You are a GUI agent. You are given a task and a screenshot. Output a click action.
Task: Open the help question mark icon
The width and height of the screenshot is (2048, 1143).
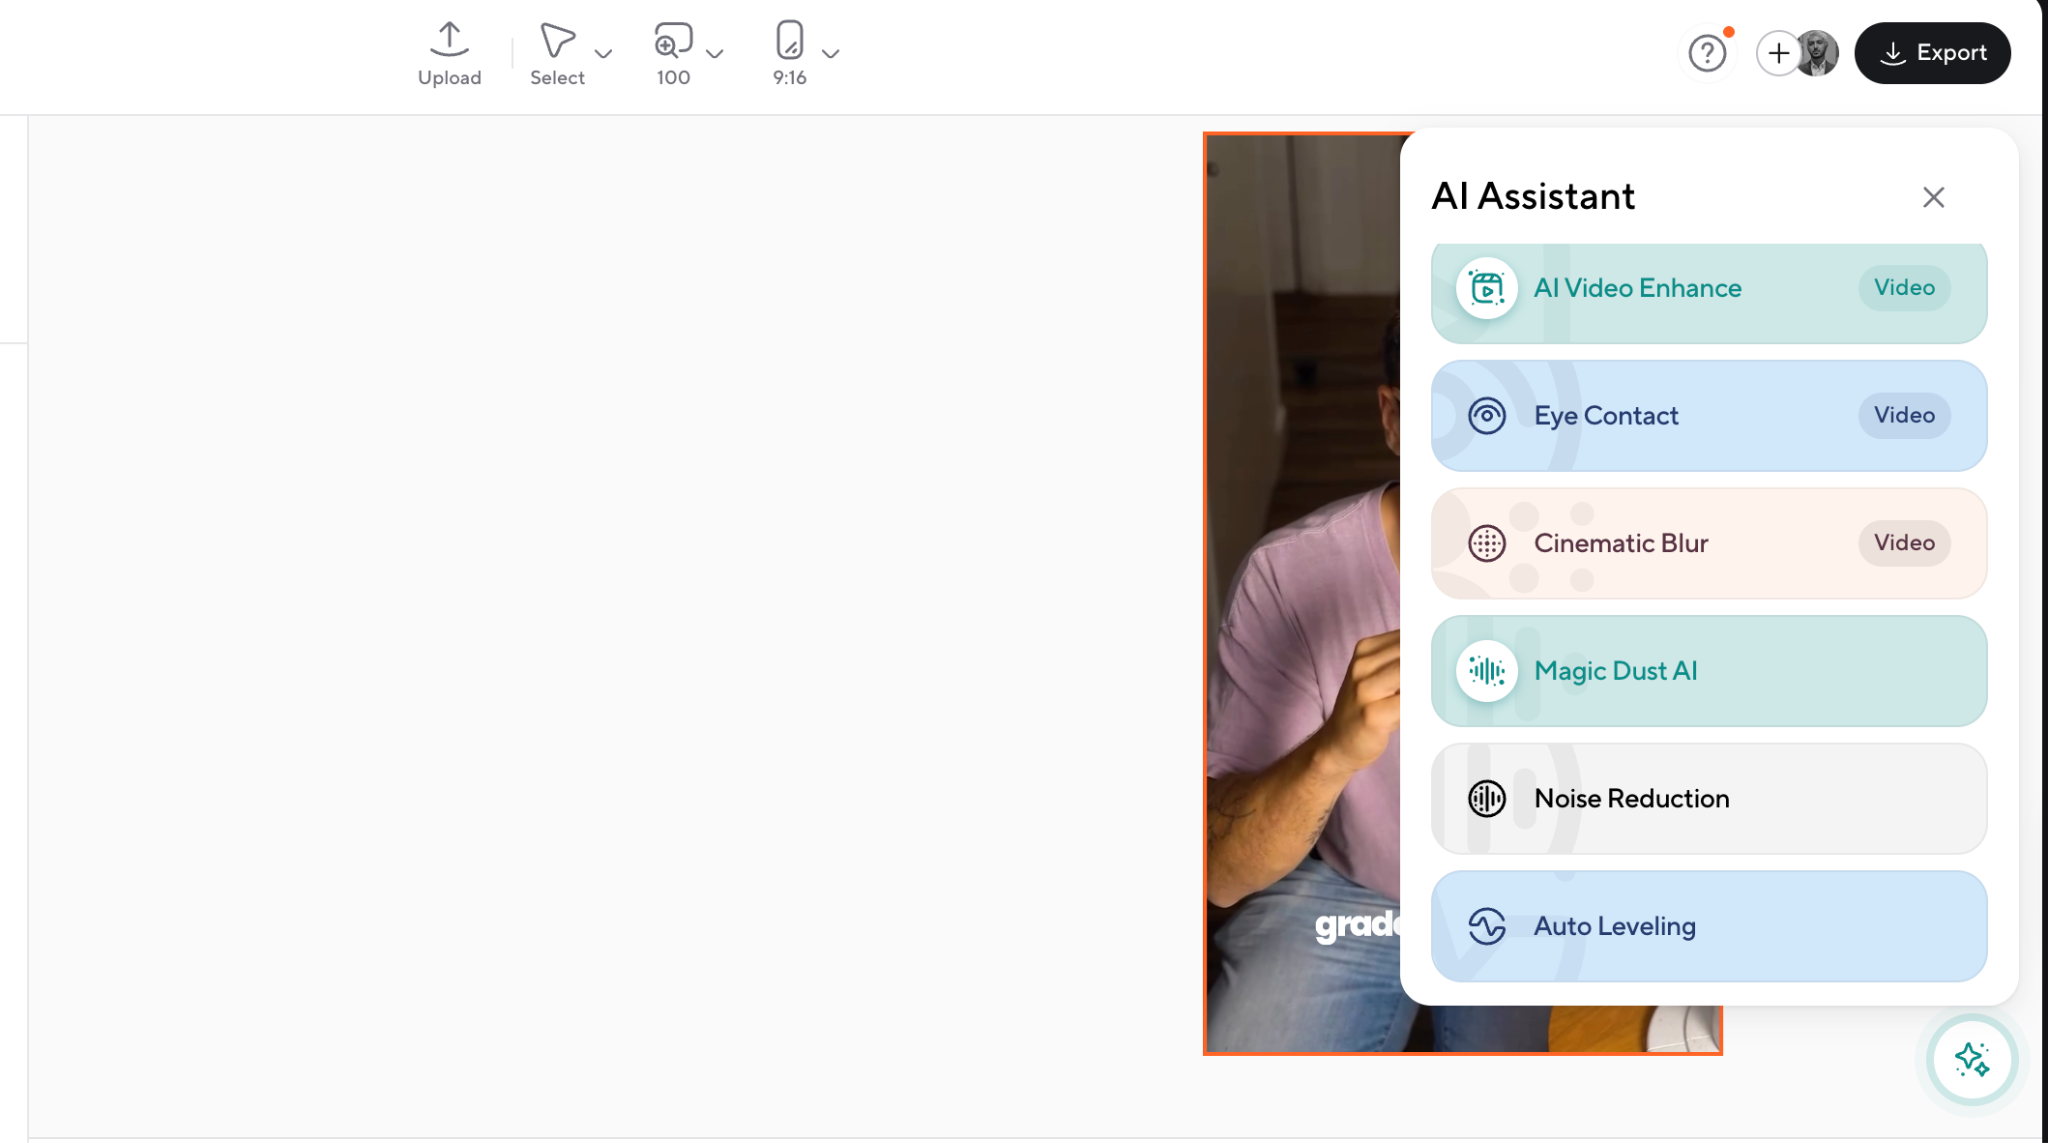tap(1707, 53)
